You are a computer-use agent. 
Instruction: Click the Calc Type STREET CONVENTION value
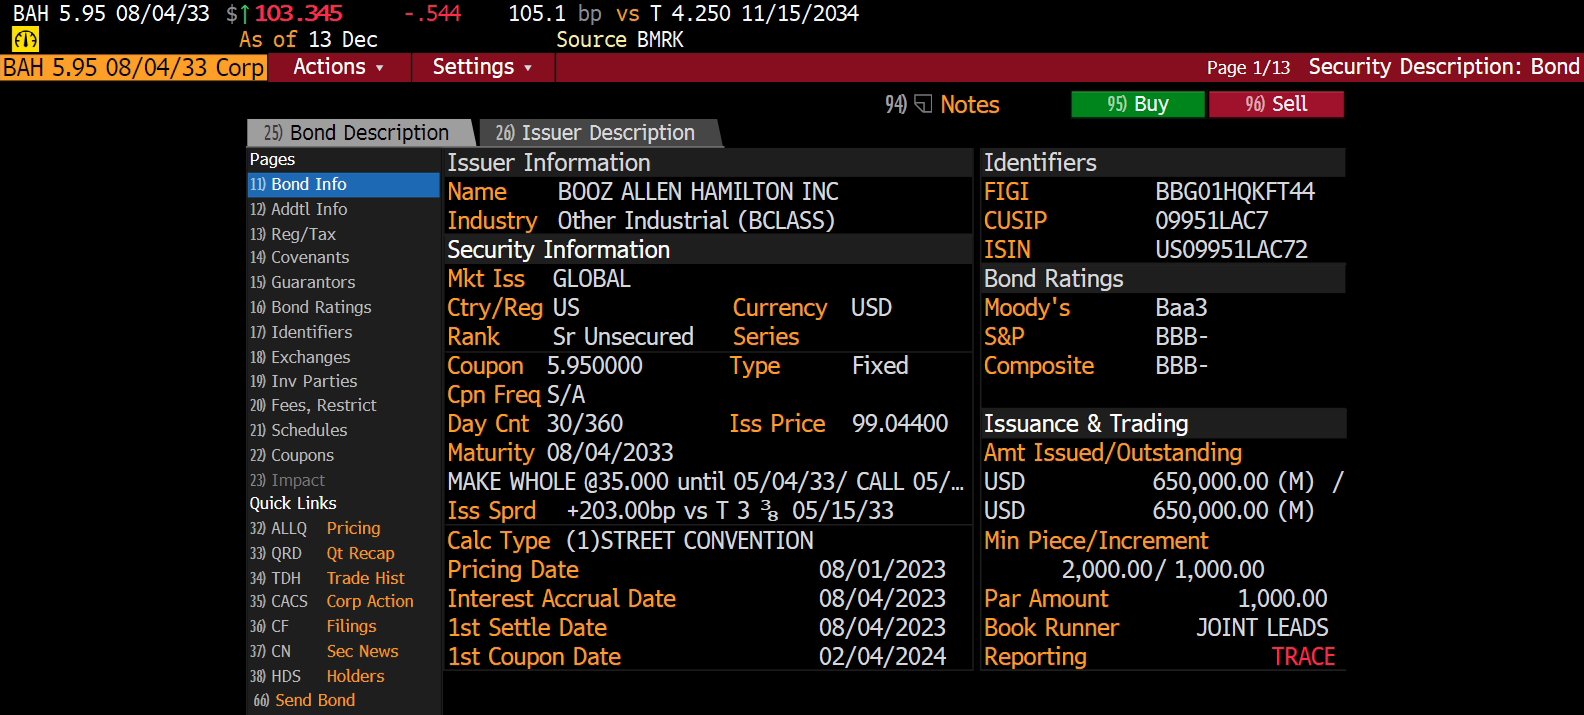(690, 541)
